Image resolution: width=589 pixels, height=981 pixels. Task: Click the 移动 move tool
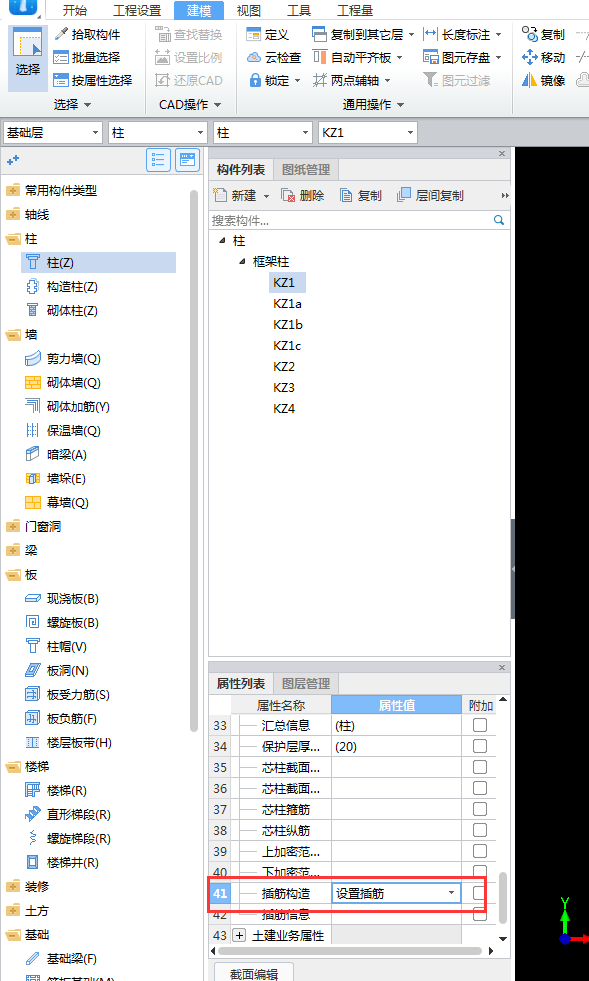coord(543,58)
